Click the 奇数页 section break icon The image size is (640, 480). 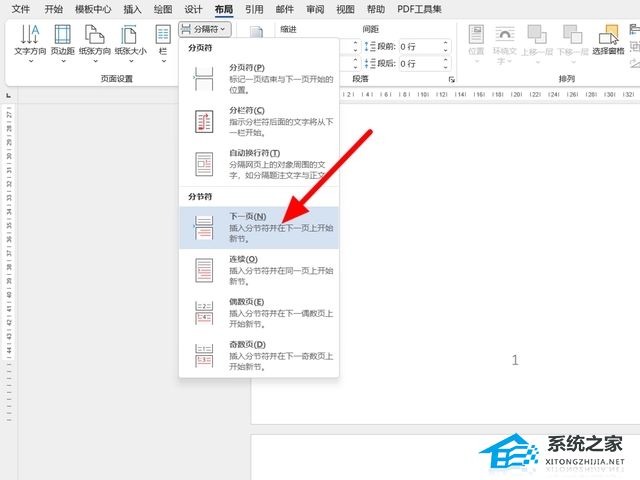point(204,356)
